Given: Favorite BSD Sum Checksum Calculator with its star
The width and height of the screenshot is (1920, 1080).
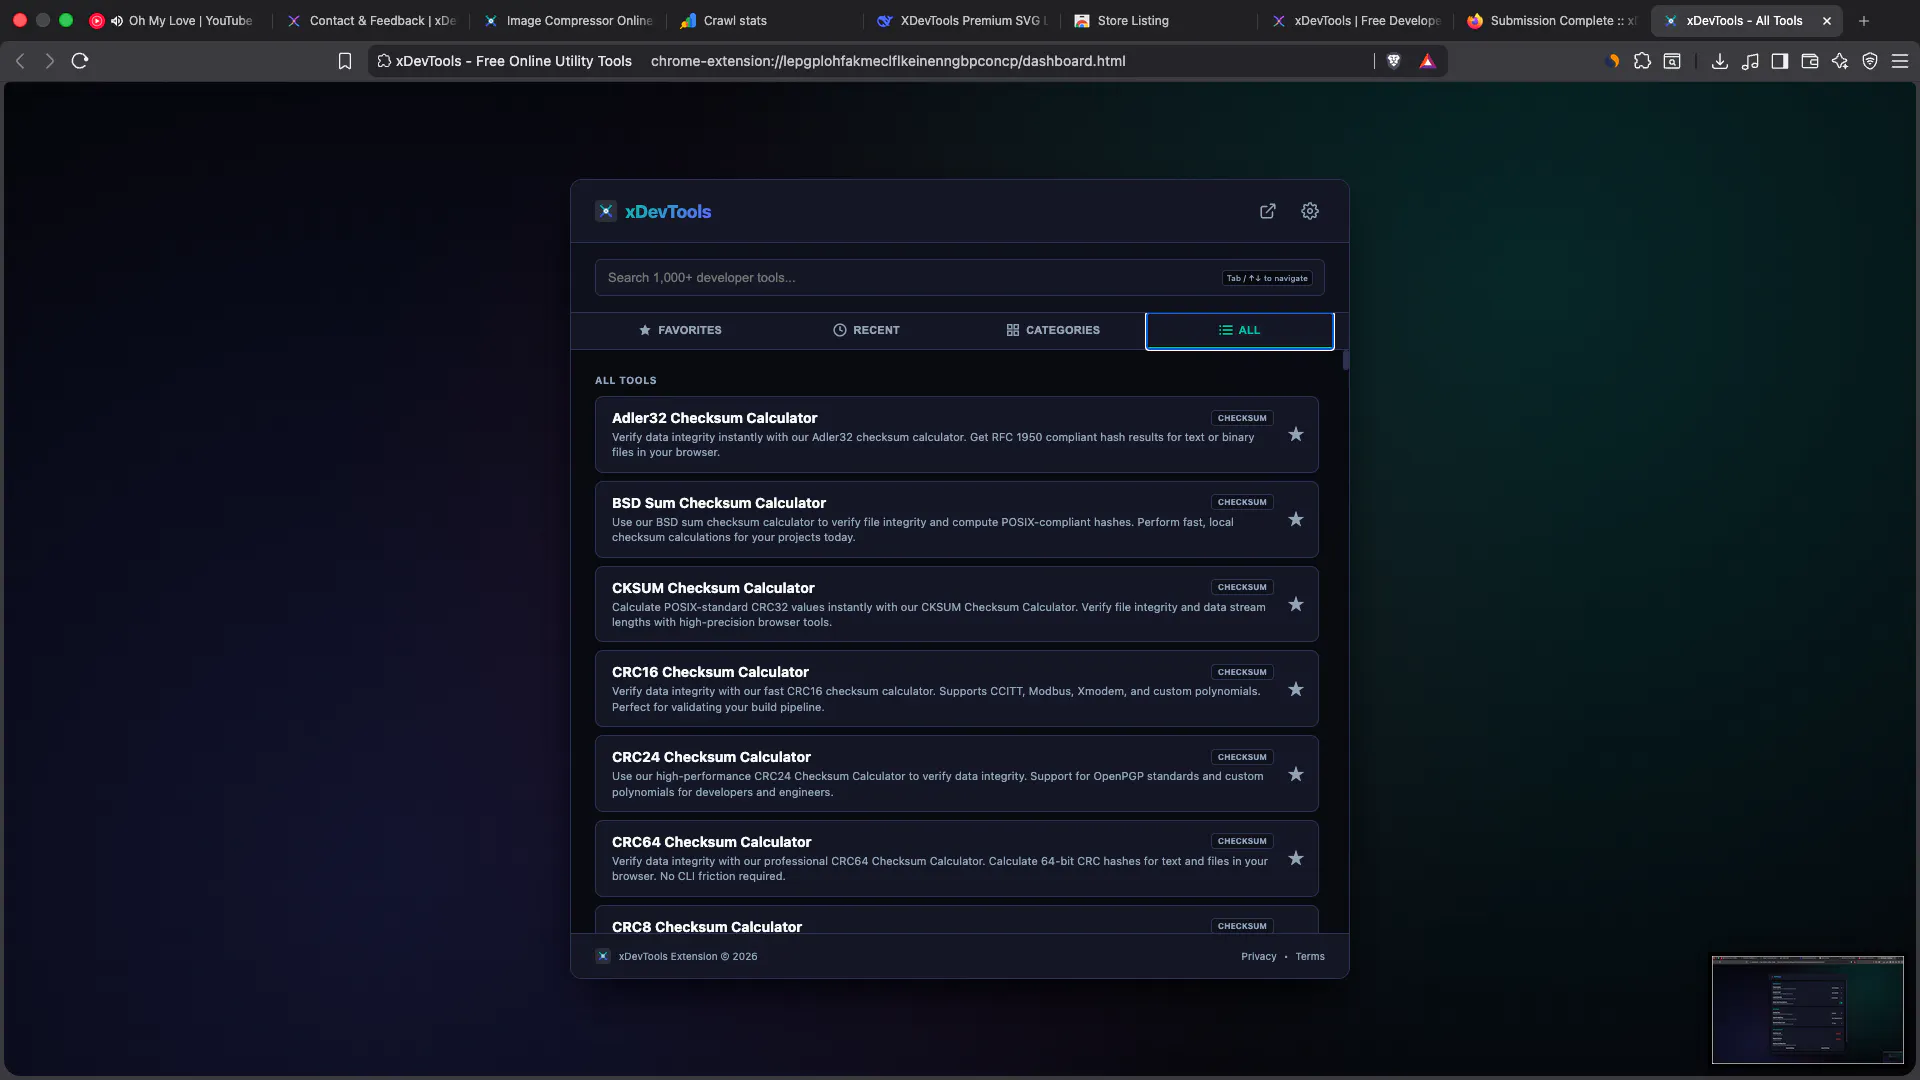Looking at the screenshot, I should [1296, 519].
